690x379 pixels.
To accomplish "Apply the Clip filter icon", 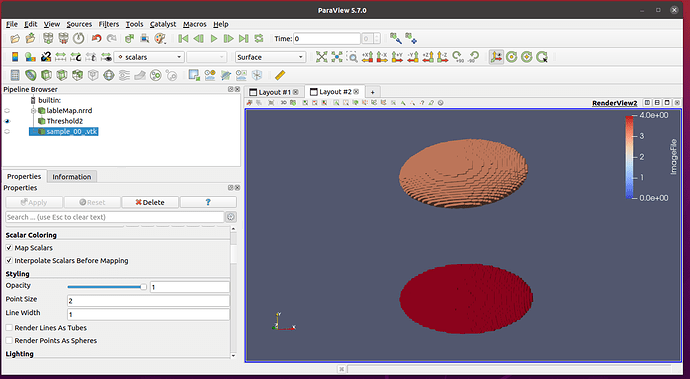I will pos(46,75).
